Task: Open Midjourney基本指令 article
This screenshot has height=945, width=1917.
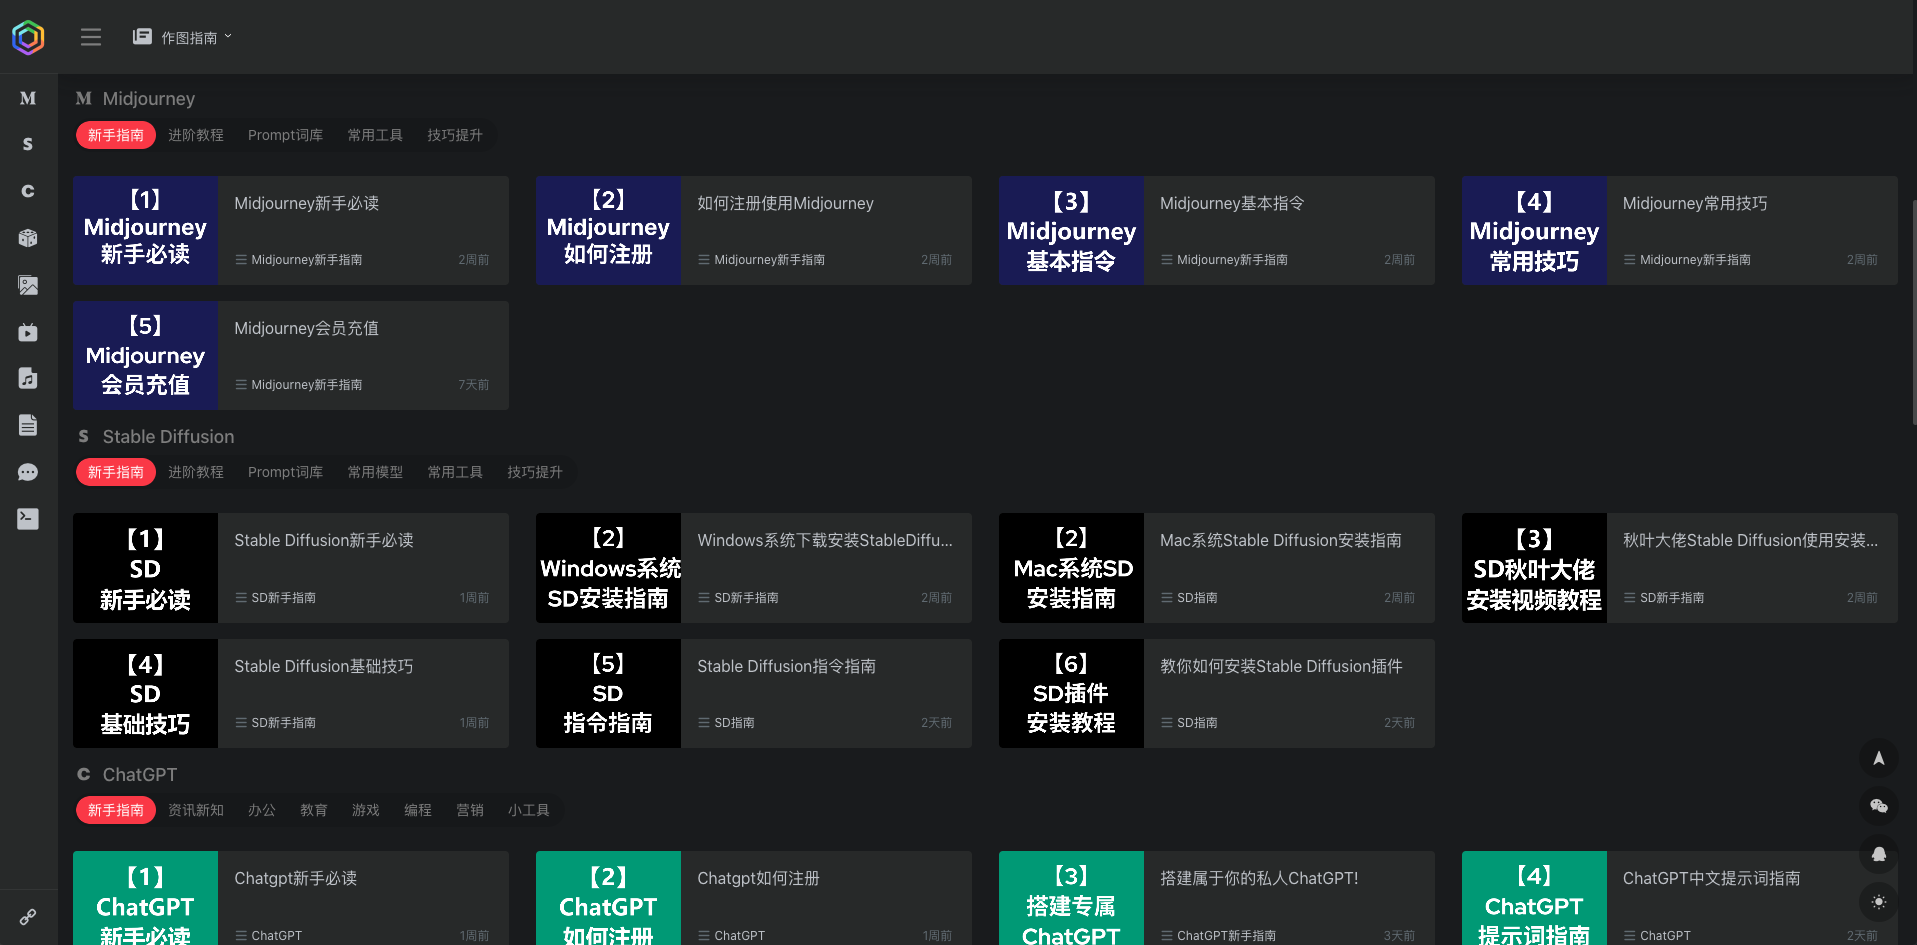Action: pos(1232,203)
